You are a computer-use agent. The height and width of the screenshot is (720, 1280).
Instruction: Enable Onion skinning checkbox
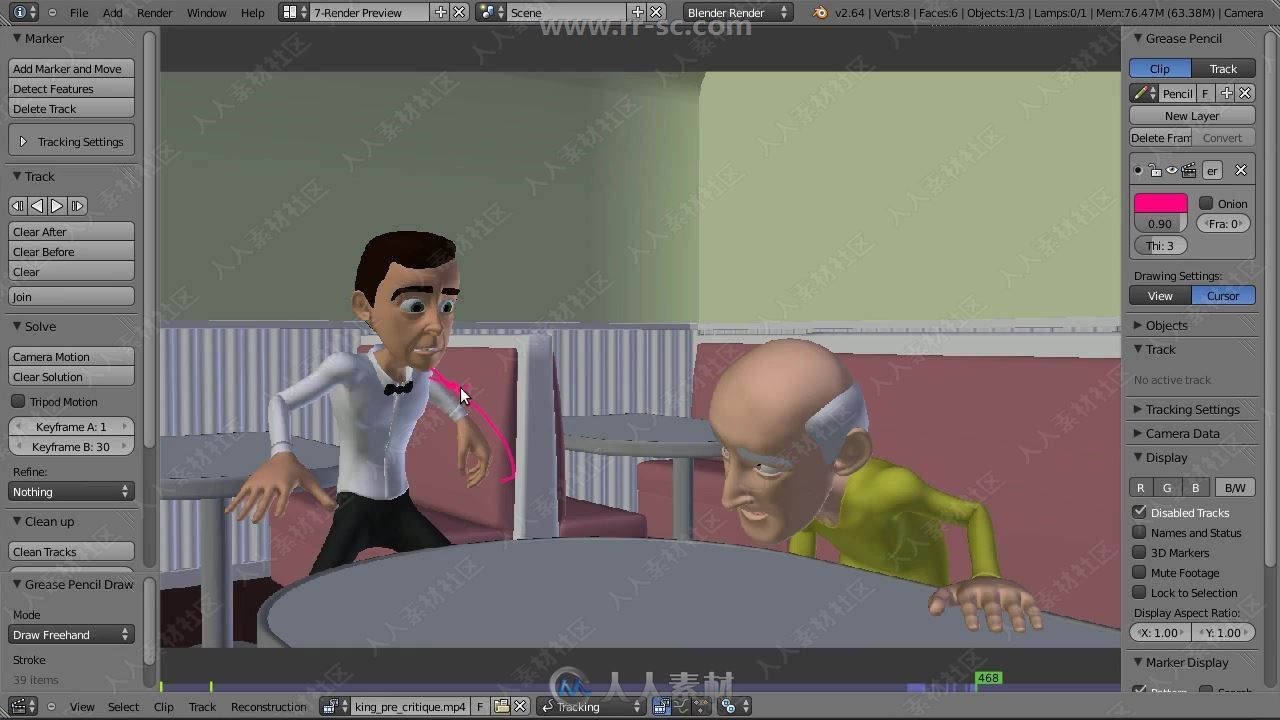point(1206,203)
